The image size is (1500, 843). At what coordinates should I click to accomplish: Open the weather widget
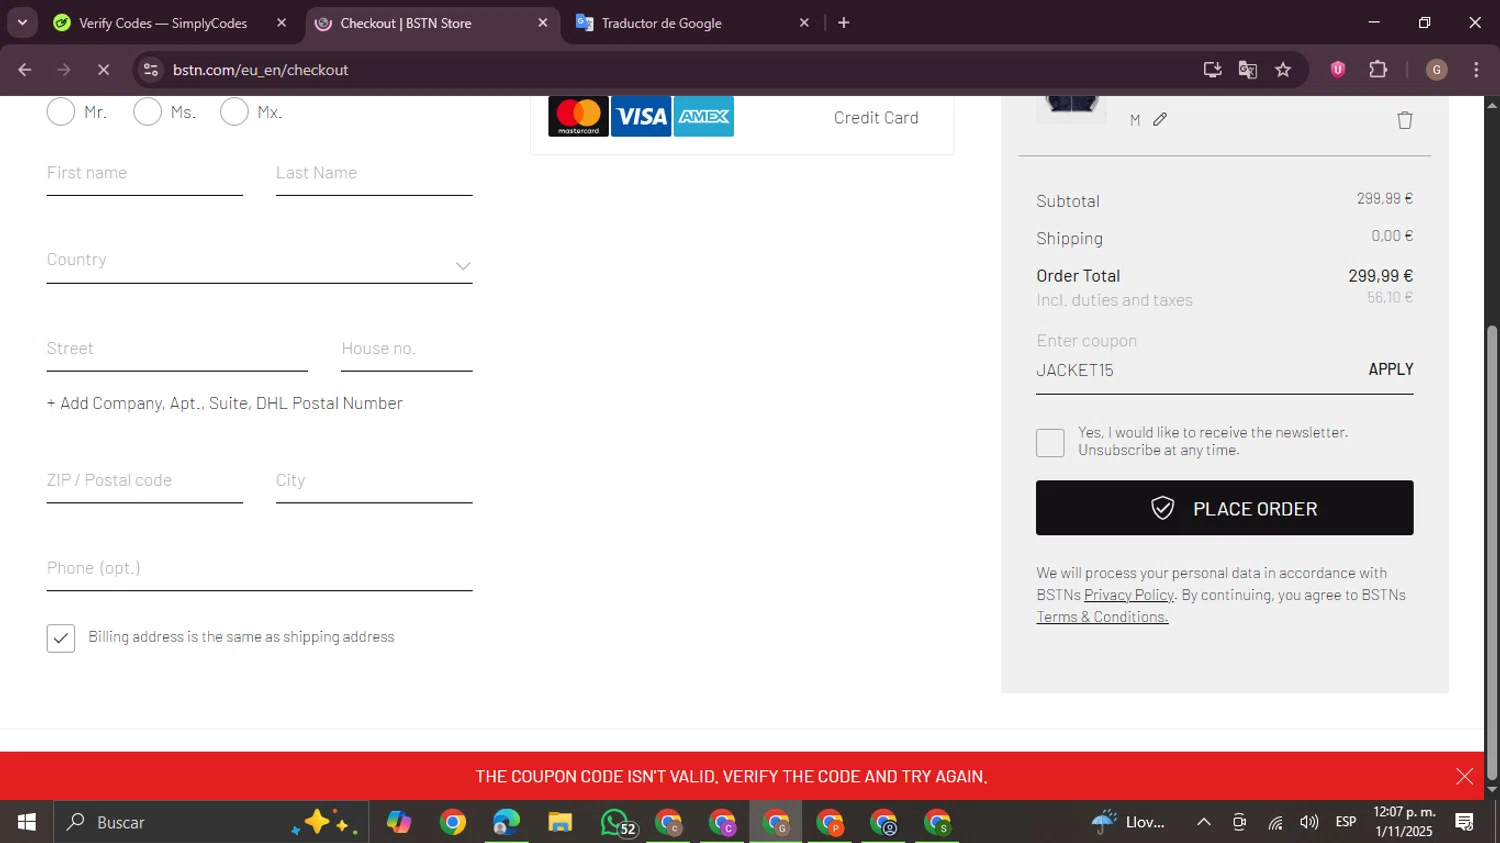pyautogui.click(x=1130, y=823)
